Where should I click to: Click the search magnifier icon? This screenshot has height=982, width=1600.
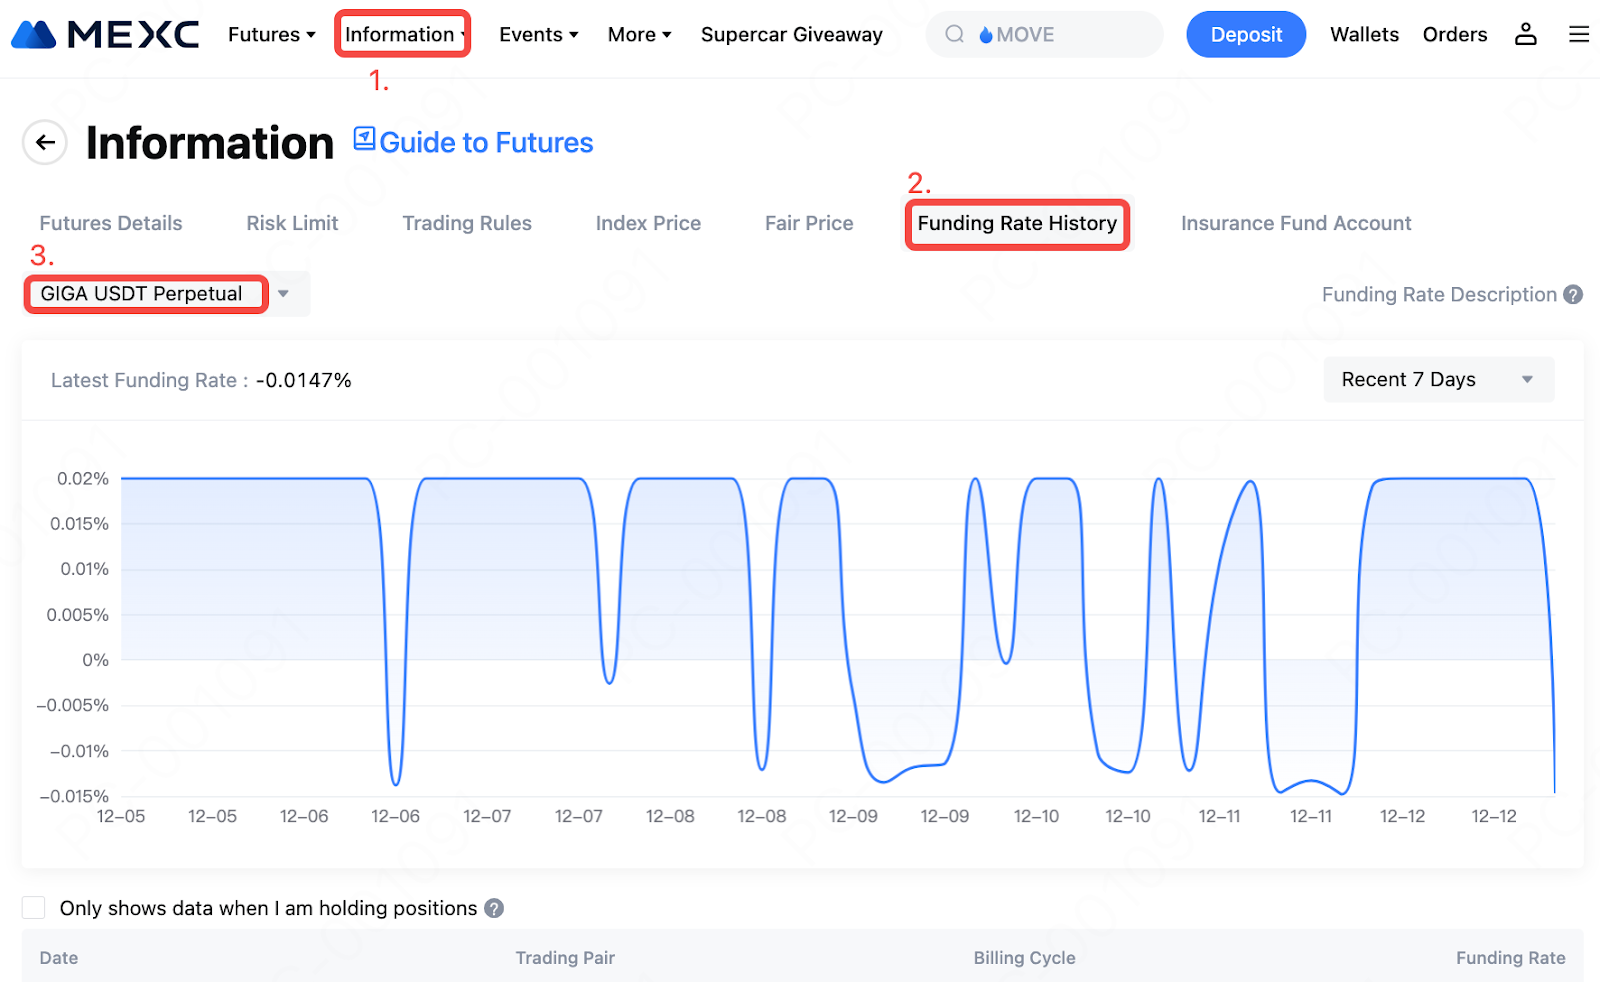point(955,35)
